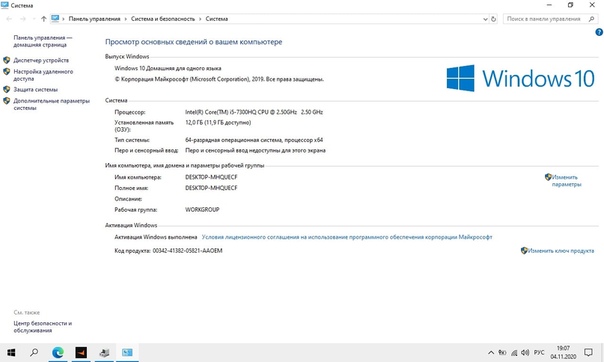Click the WORKGROUP value
Image resolution: width=604 pixels, height=362 pixels.
202,209
